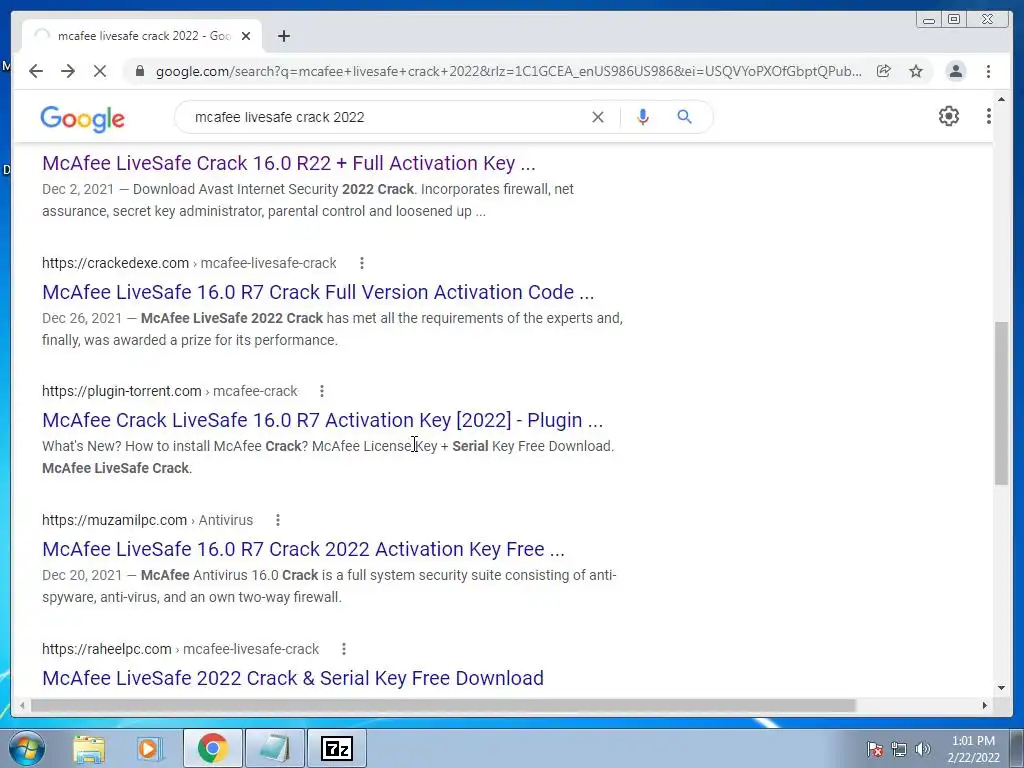The height and width of the screenshot is (768, 1024).
Task: Go back to the previous page
Action: (x=36, y=71)
